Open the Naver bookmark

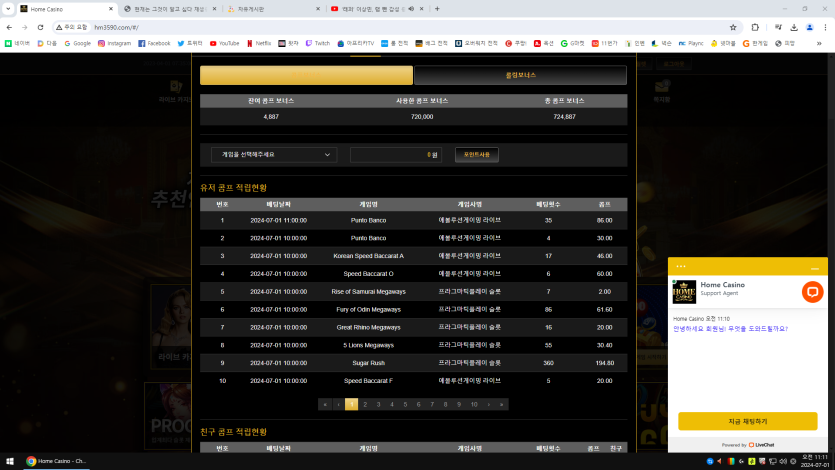(x=17, y=43)
